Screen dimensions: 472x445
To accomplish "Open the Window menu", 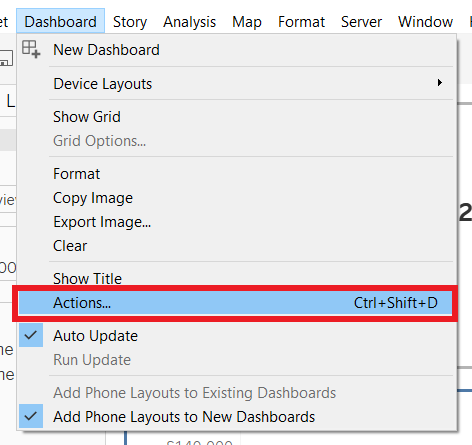I will [425, 22].
